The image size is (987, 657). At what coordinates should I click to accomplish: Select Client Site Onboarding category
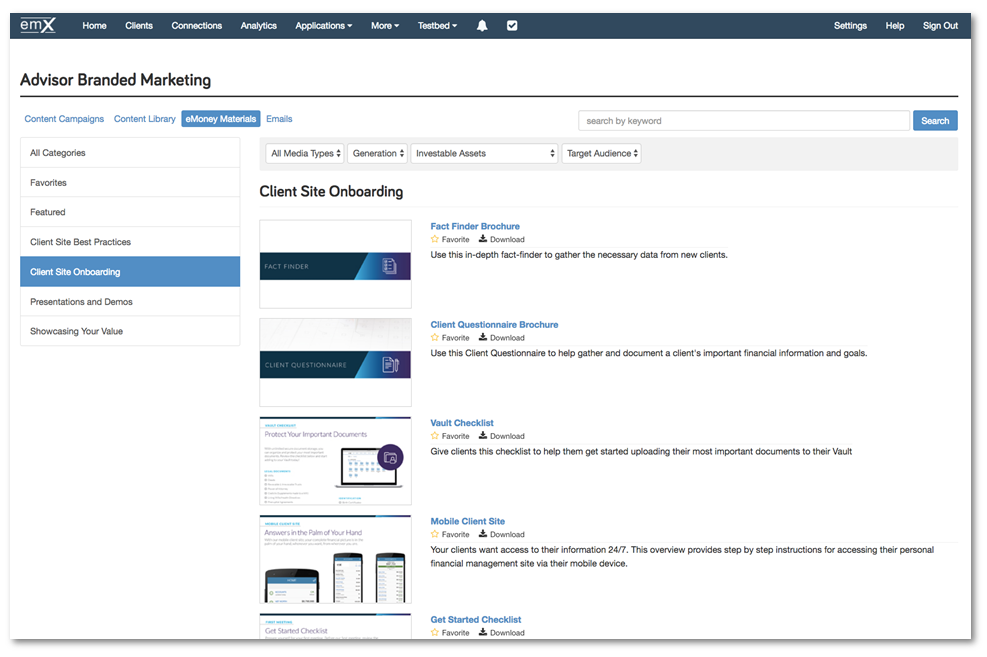click(x=130, y=272)
